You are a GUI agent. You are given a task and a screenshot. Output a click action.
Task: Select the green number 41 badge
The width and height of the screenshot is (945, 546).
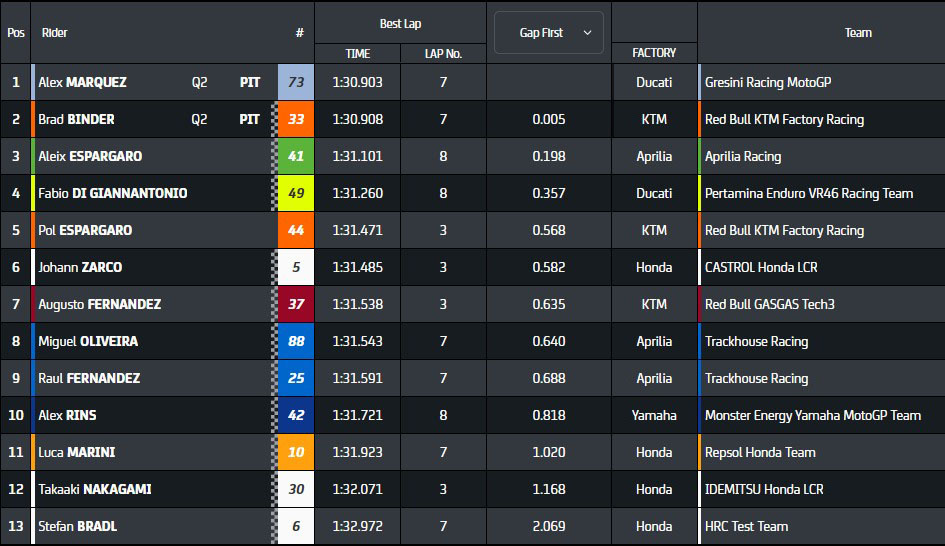295,156
